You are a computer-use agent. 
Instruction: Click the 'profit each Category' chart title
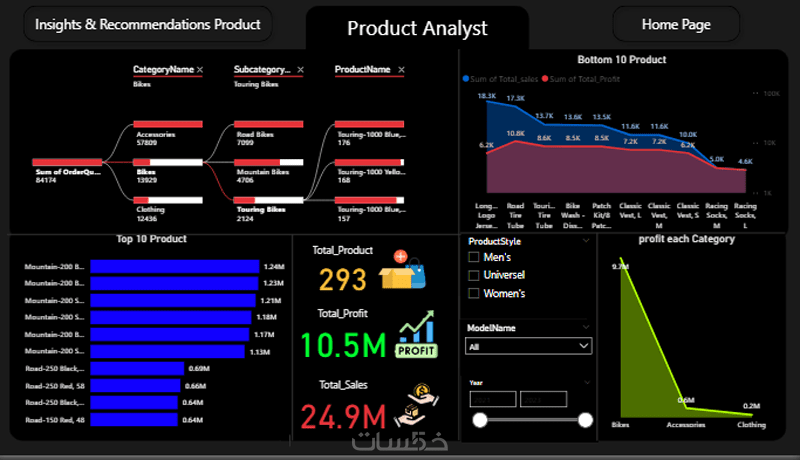point(686,239)
